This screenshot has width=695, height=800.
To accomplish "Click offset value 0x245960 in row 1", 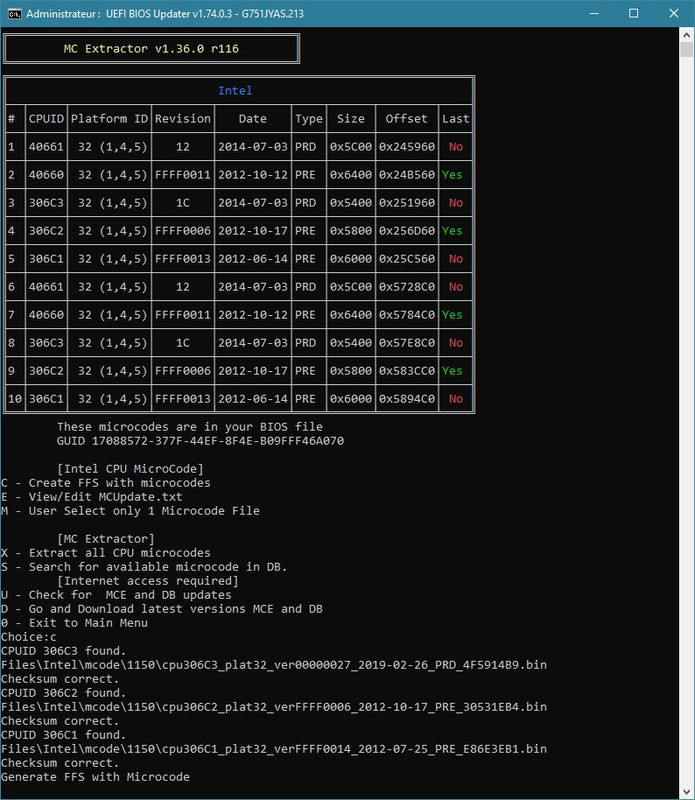I will pyautogui.click(x=407, y=147).
